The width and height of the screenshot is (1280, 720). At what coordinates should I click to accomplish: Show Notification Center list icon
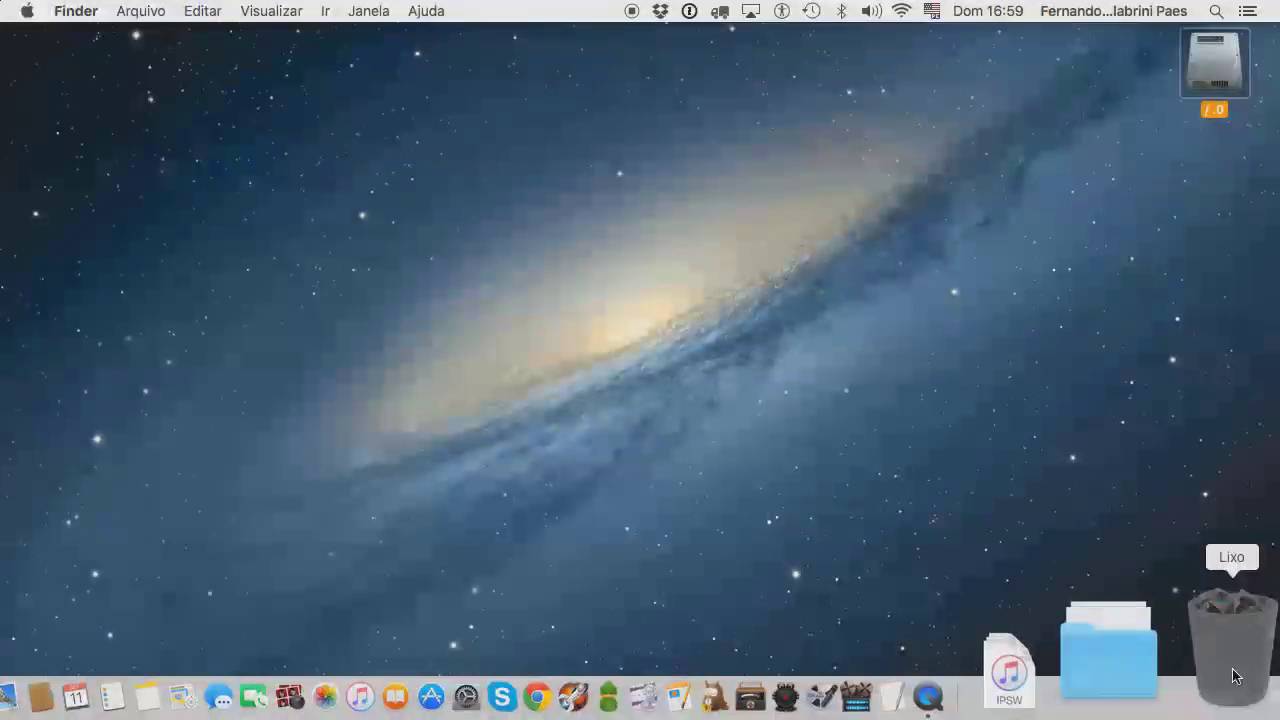(x=1247, y=11)
